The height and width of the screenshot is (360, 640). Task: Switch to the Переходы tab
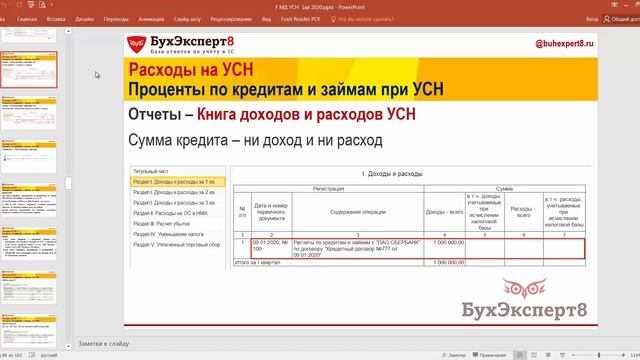click(116, 19)
